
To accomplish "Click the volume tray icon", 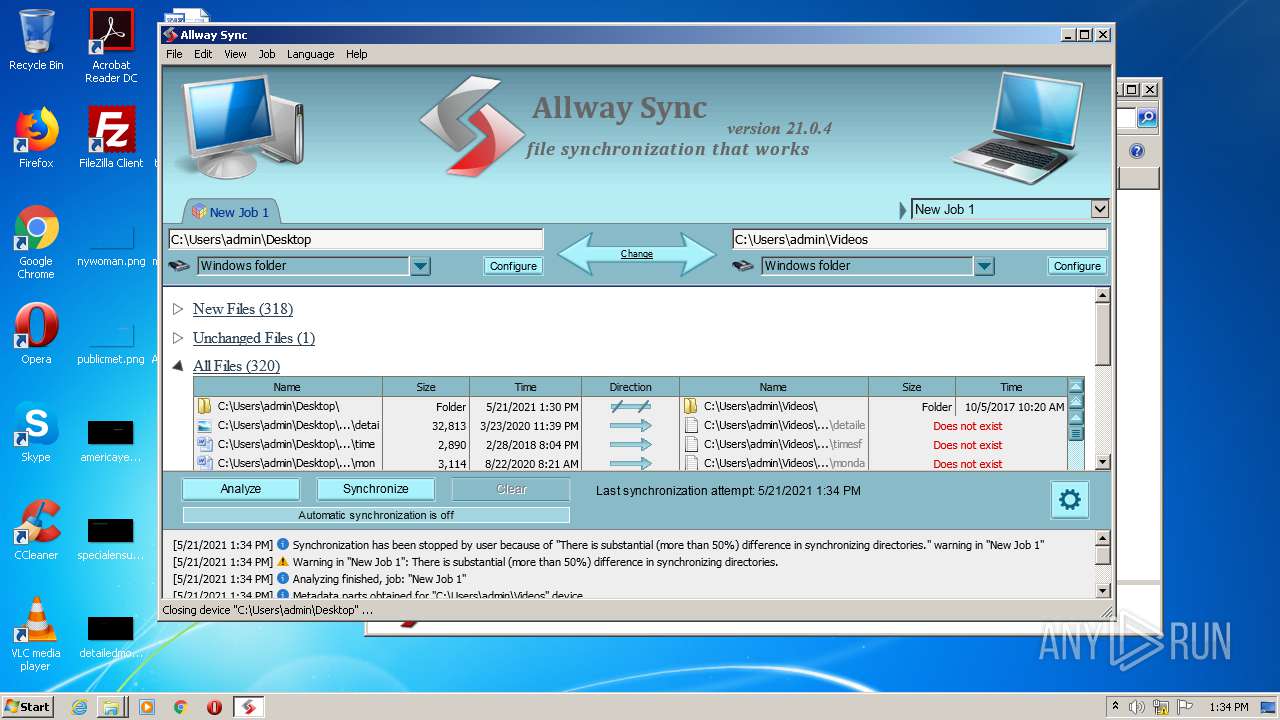I will click(x=1136, y=707).
